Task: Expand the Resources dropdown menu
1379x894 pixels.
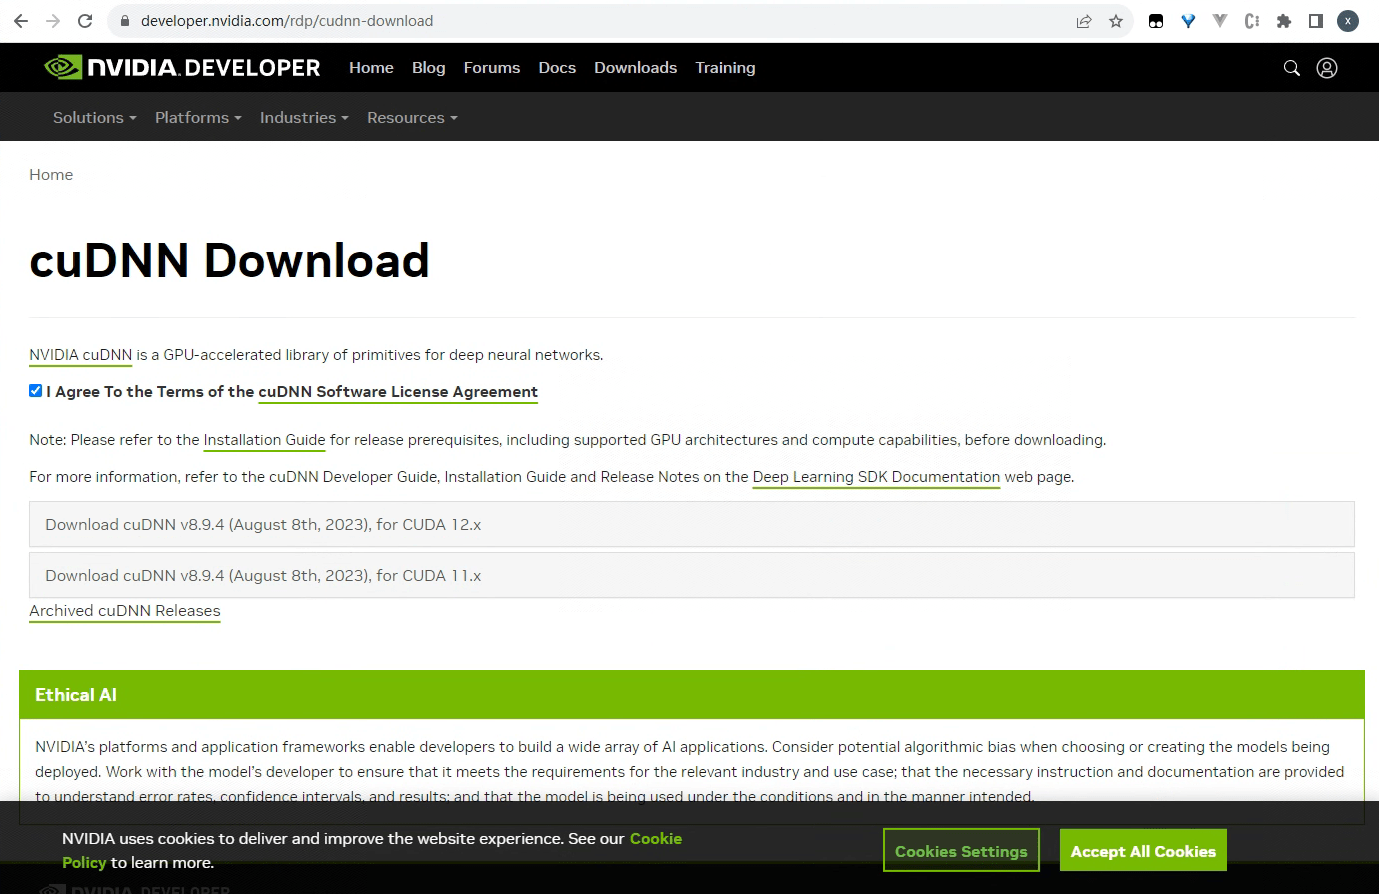Action: click(x=412, y=117)
